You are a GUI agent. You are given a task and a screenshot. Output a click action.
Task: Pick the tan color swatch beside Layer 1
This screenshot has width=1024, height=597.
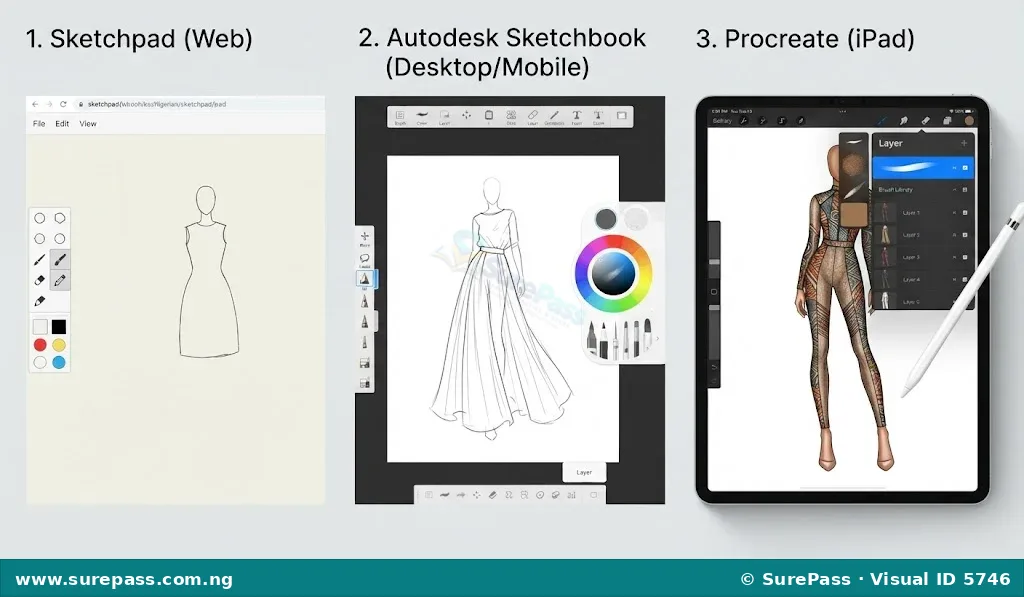[x=854, y=215]
